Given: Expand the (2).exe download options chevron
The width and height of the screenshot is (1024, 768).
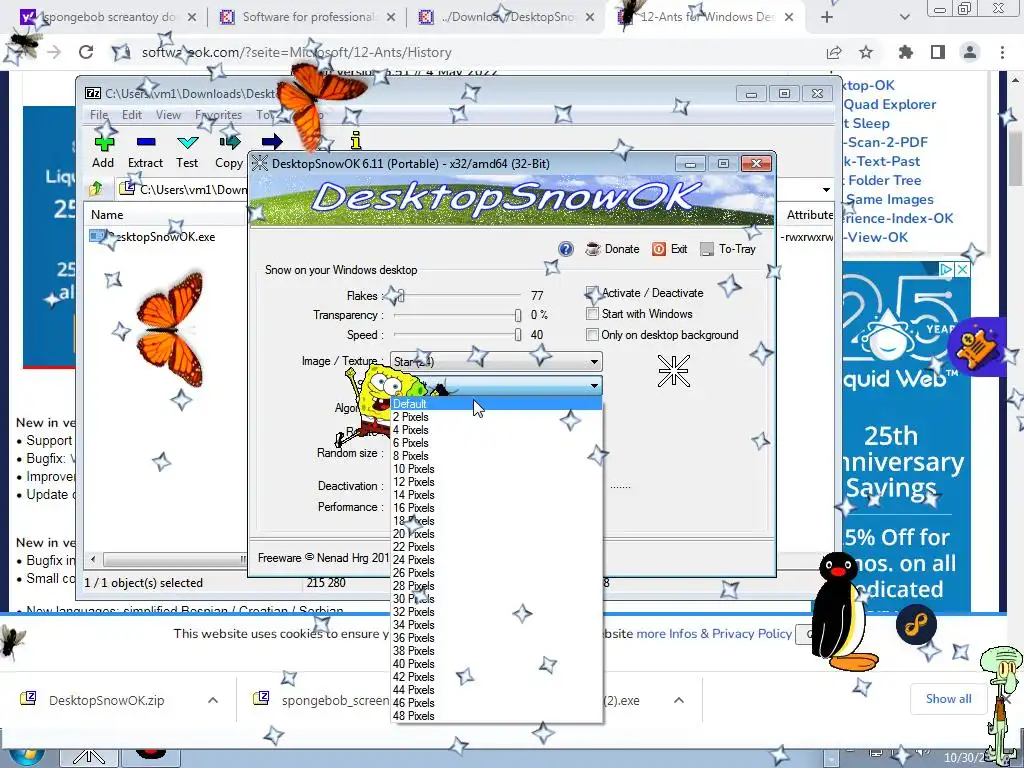Looking at the screenshot, I should tap(679, 700).
